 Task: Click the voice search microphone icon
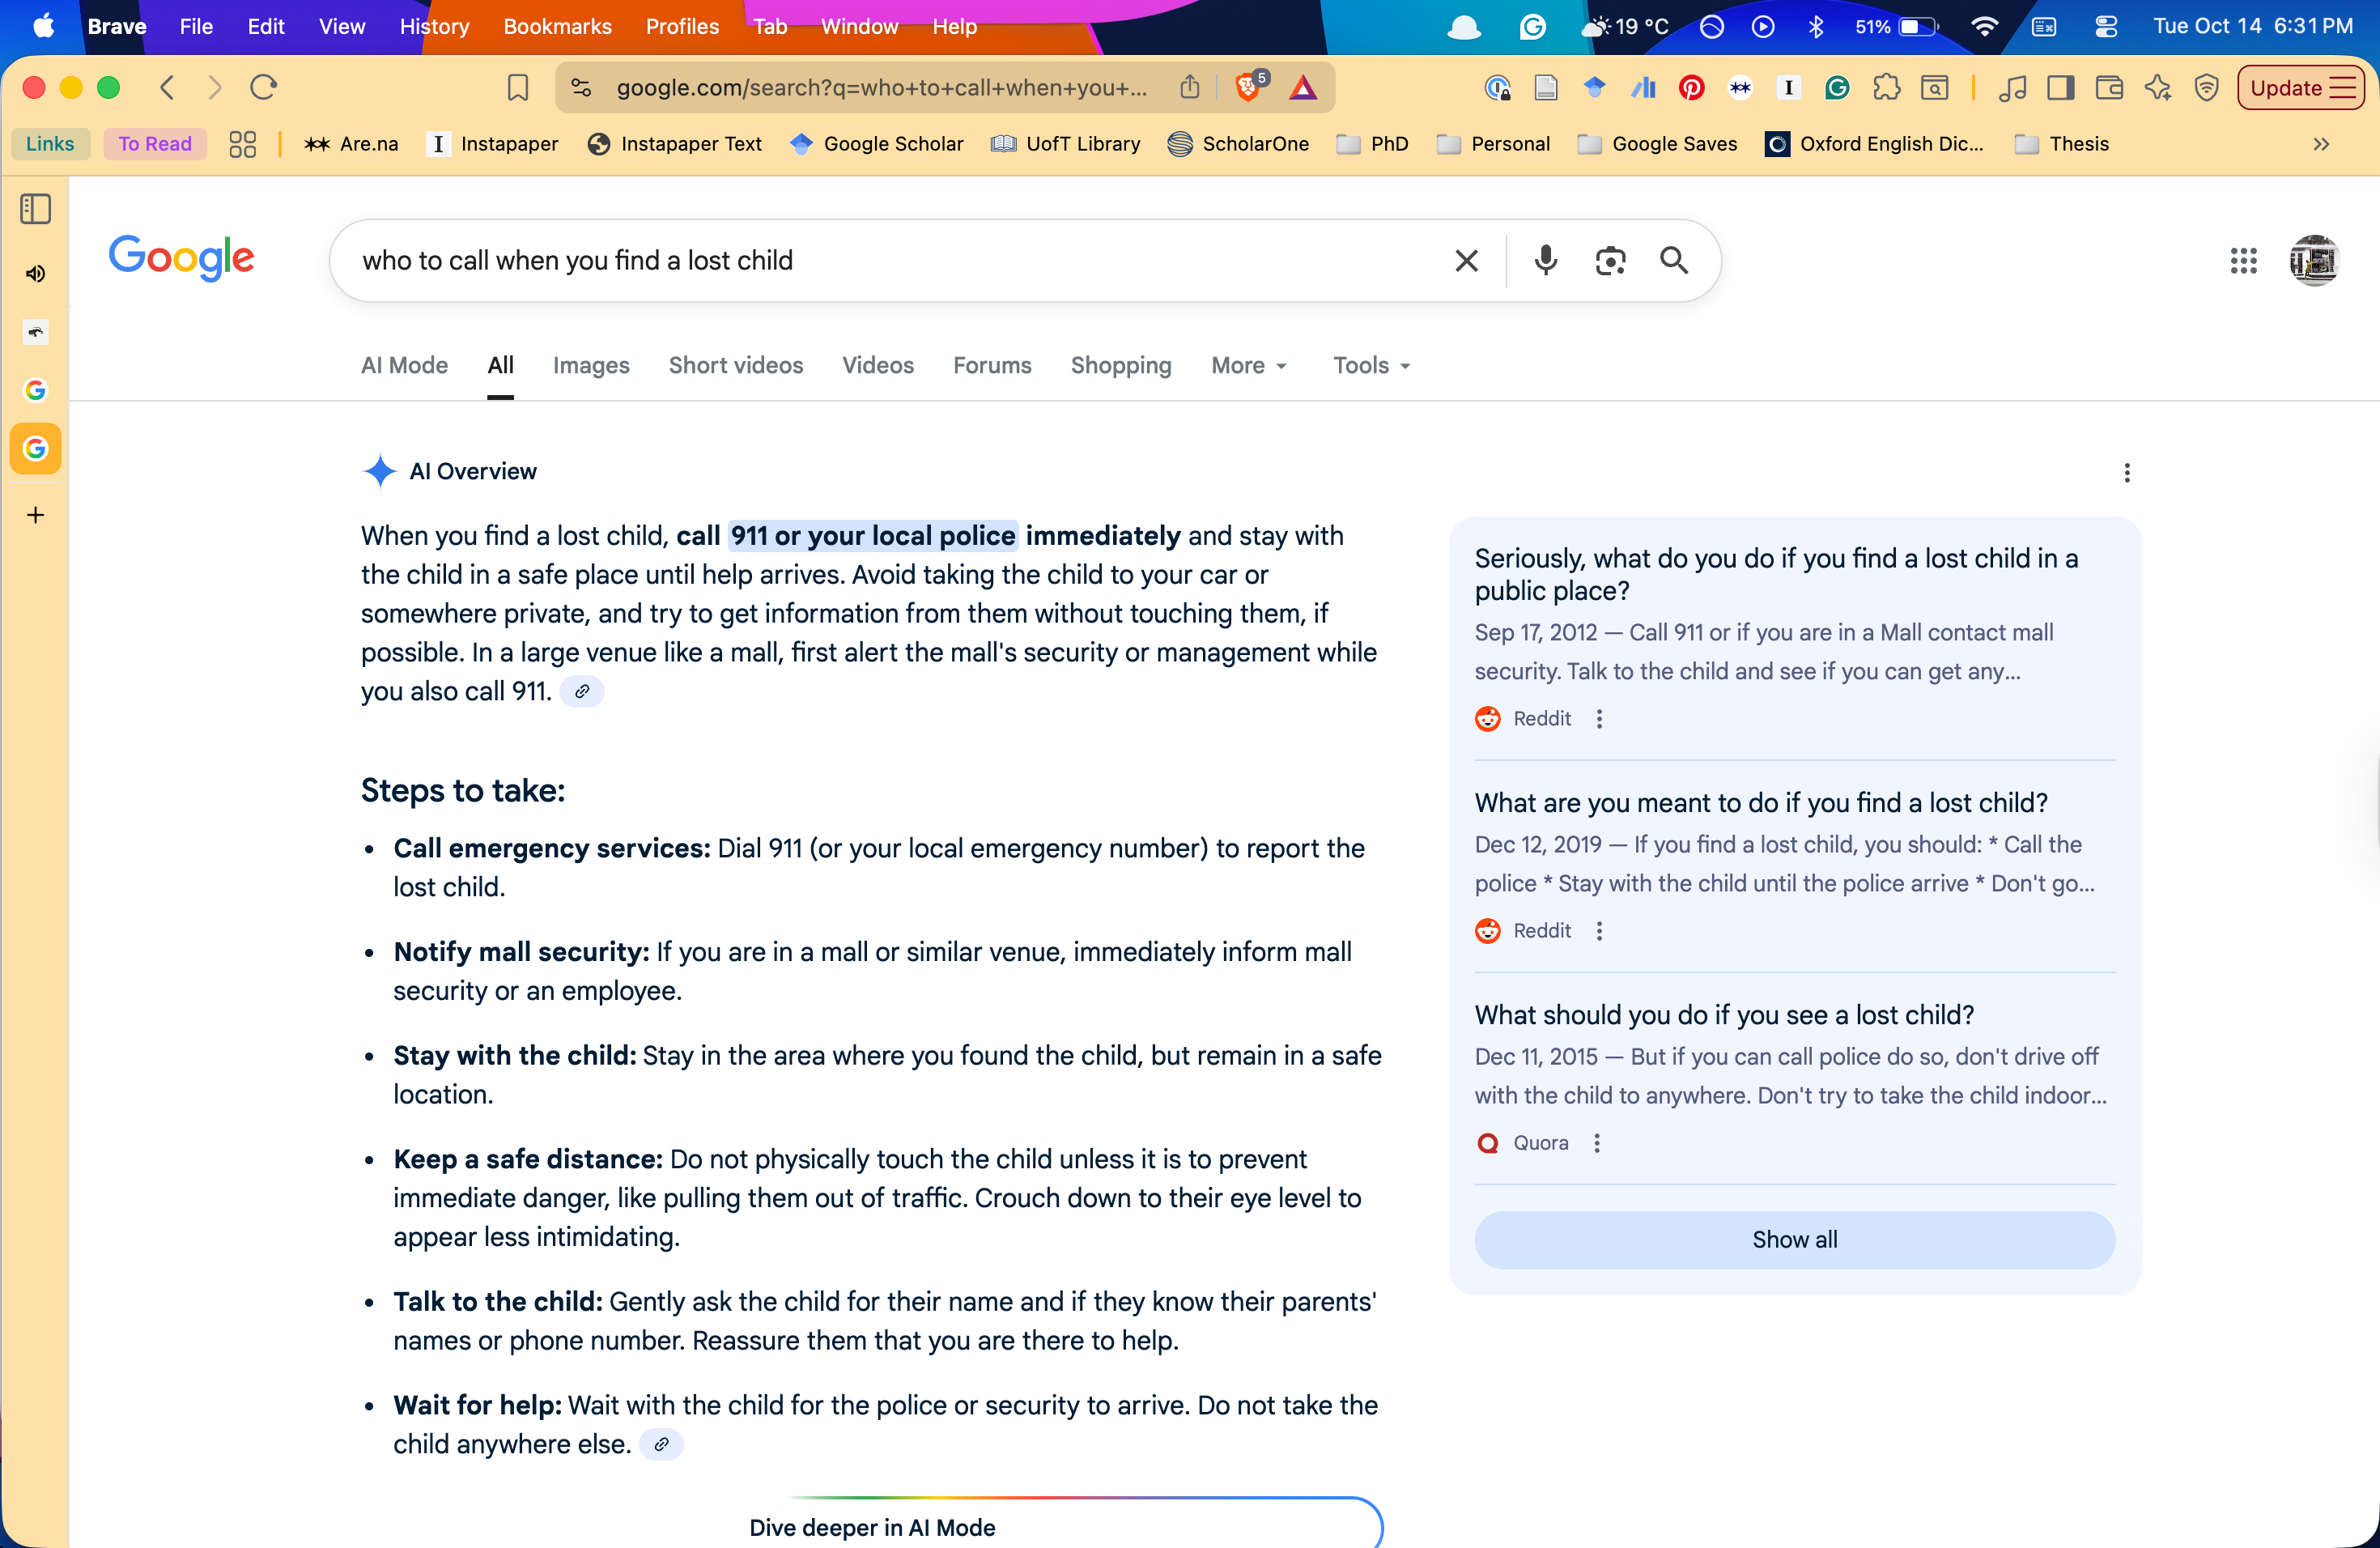coord(1545,260)
